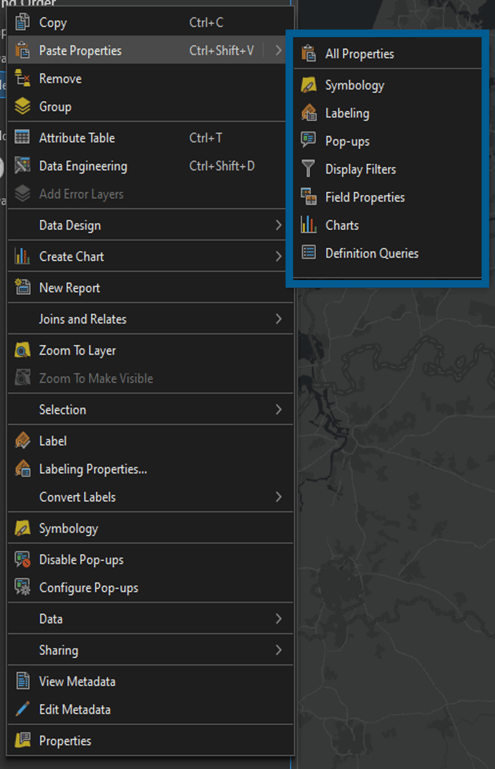495x769 pixels.
Task: Expand the Data Design submenu arrow
Action: 278,225
